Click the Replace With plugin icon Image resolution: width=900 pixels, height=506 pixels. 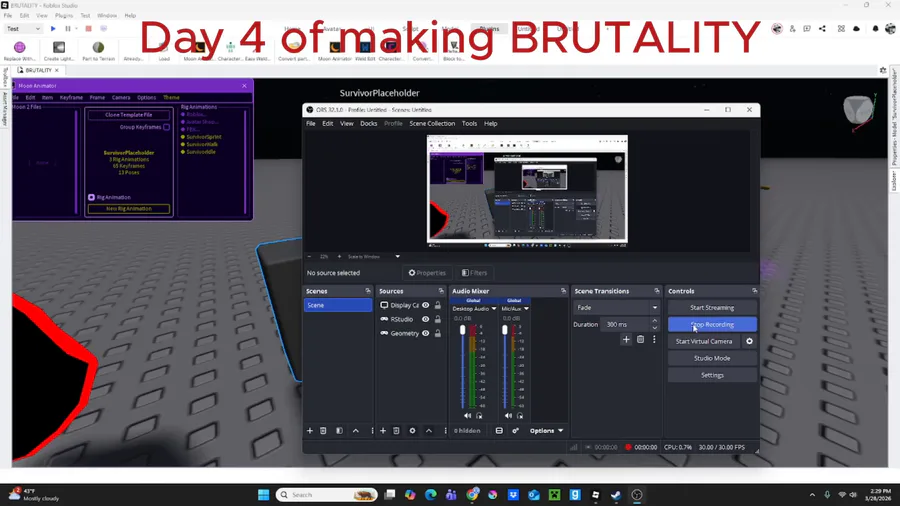click(20, 47)
